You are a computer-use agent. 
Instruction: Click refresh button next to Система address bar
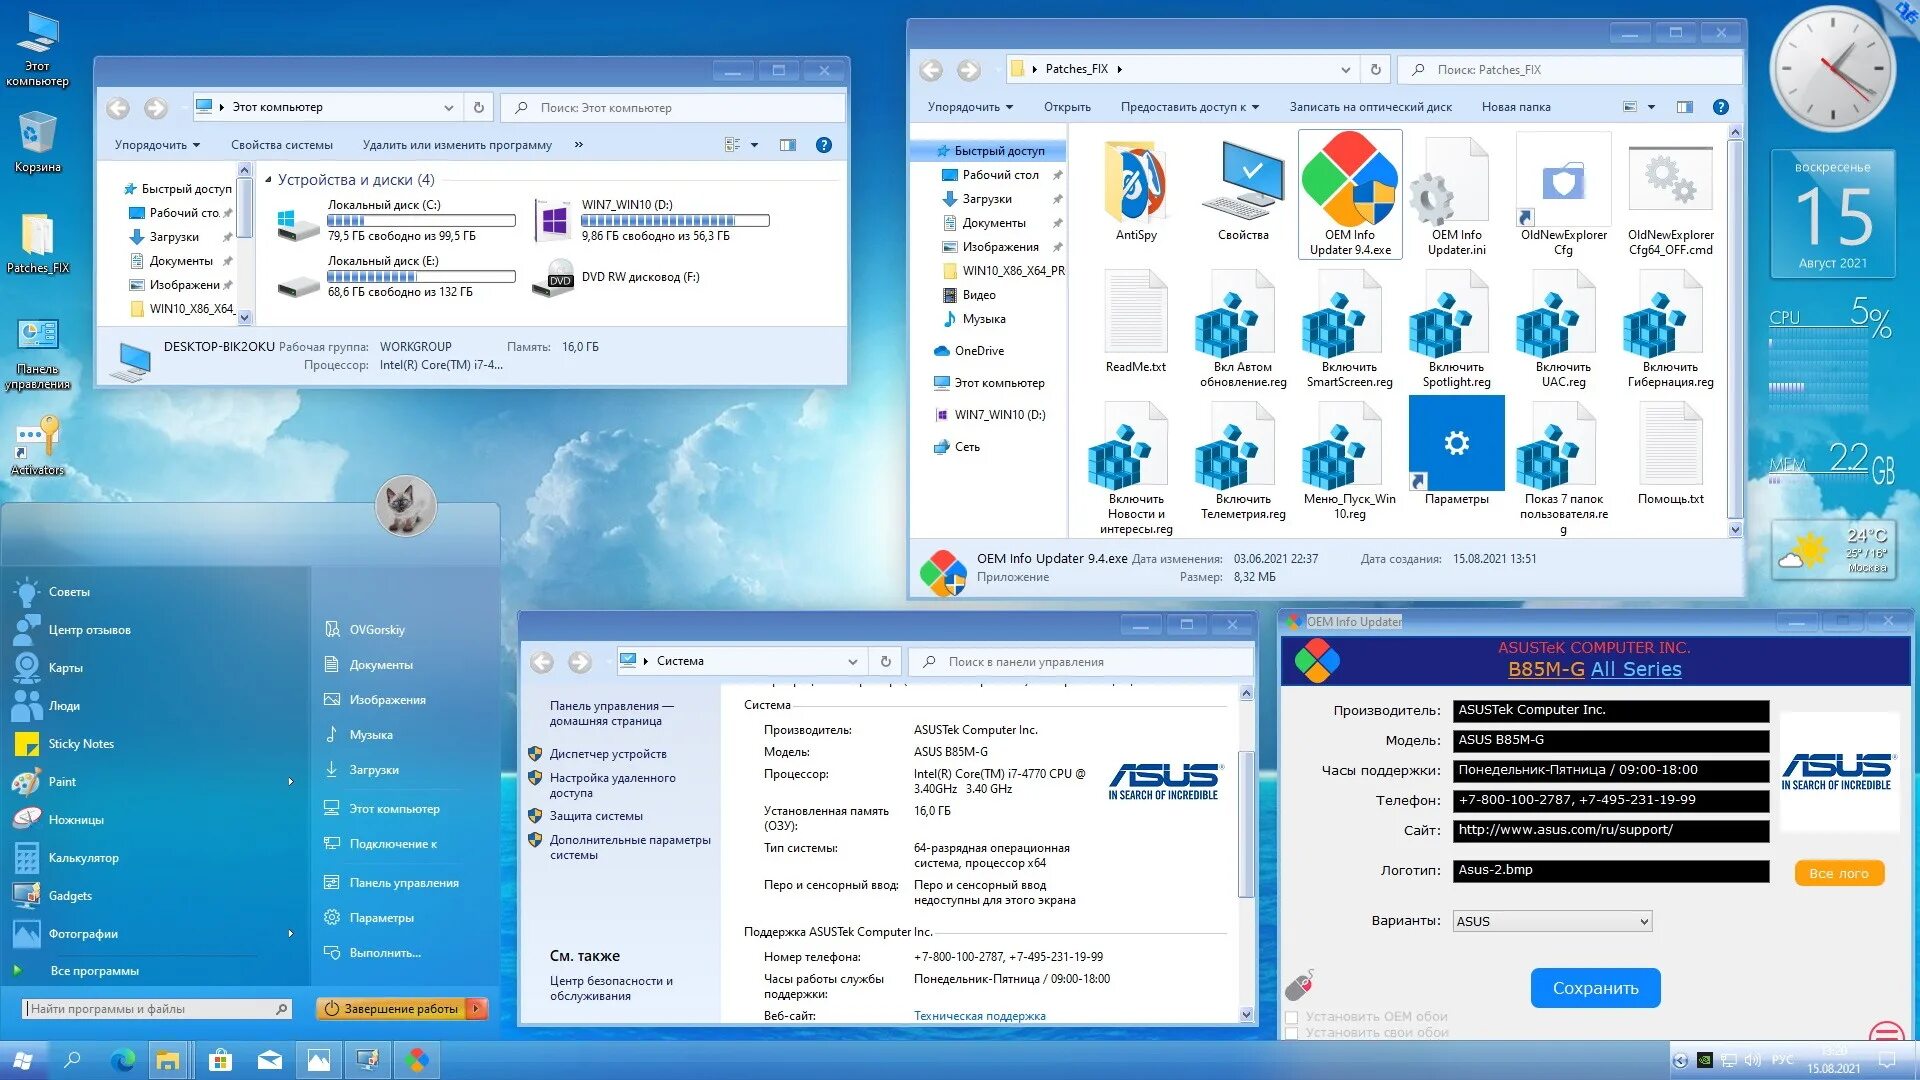pos(885,661)
